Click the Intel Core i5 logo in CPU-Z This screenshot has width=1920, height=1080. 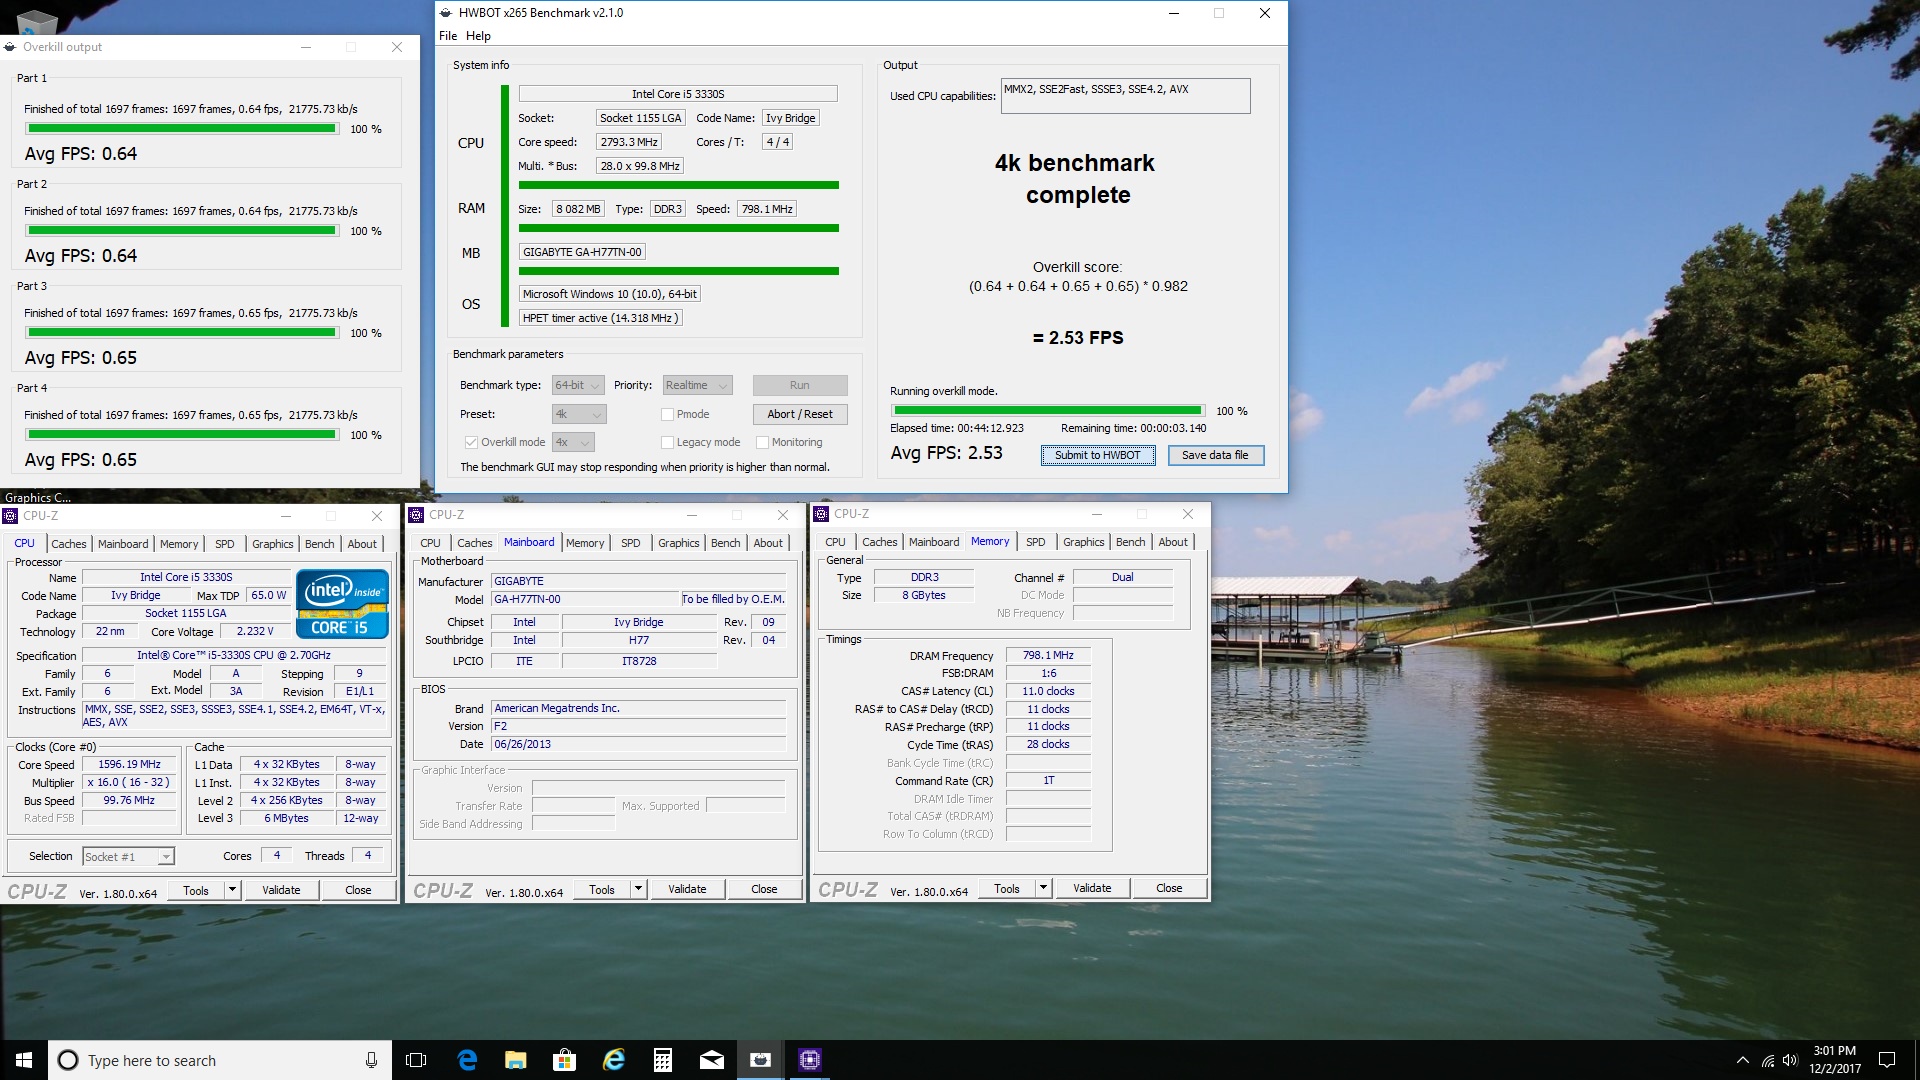tap(342, 603)
